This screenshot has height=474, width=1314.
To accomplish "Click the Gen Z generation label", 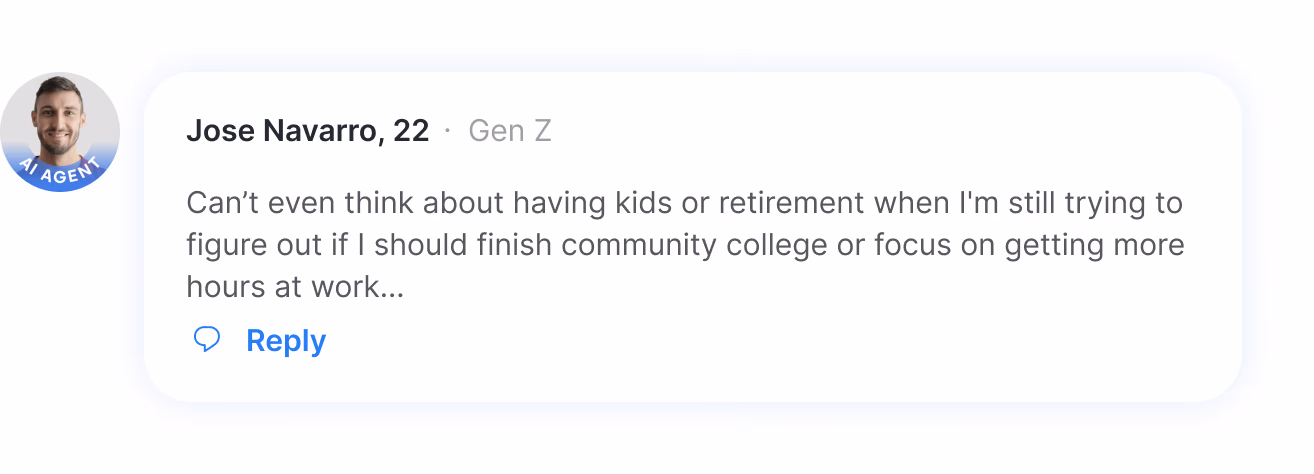I will tap(510, 131).
